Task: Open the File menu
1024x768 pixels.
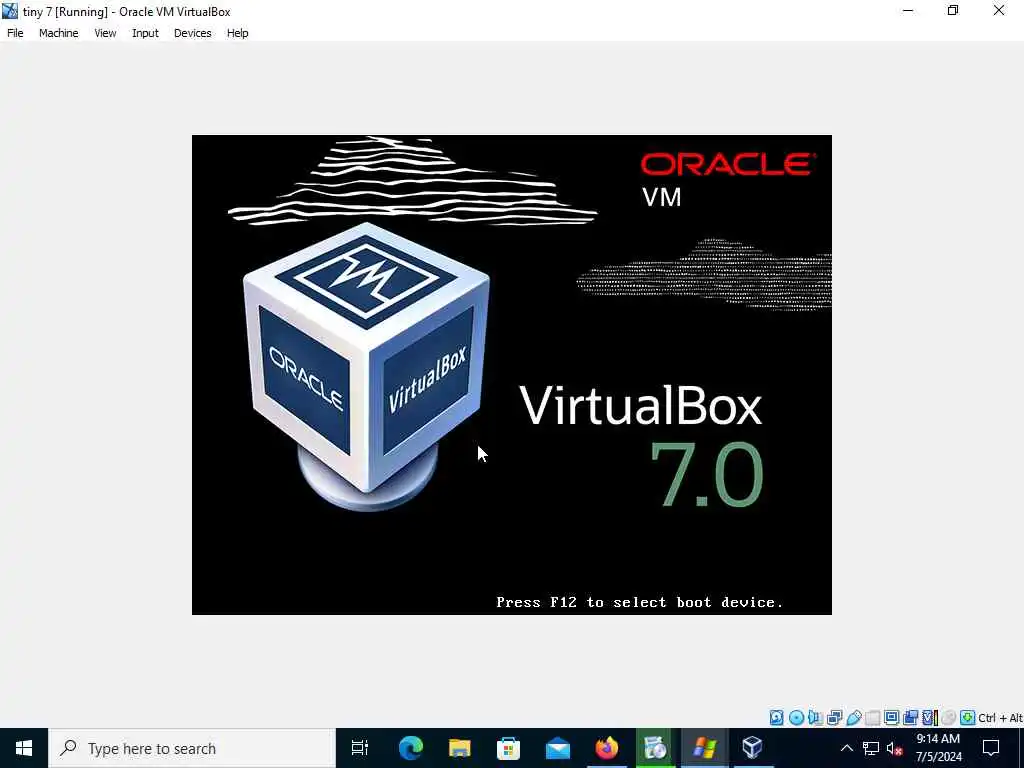Action: tap(15, 33)
